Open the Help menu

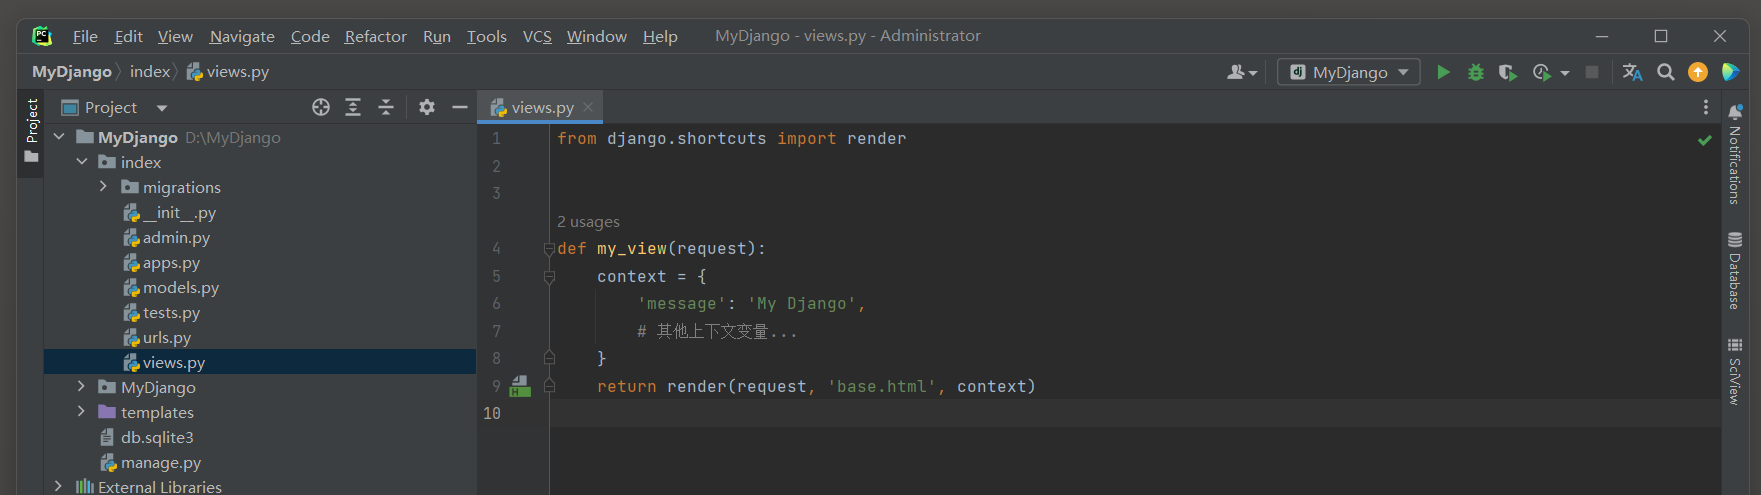pos(660,36)
